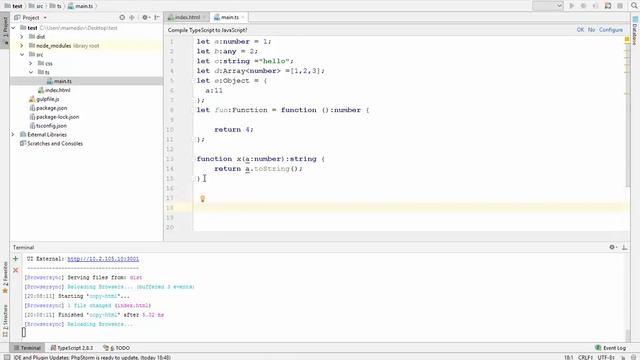The image size is (640, 360).
Task: Click the Debug bug icon in toolbar
Action: tap(583, 6)
